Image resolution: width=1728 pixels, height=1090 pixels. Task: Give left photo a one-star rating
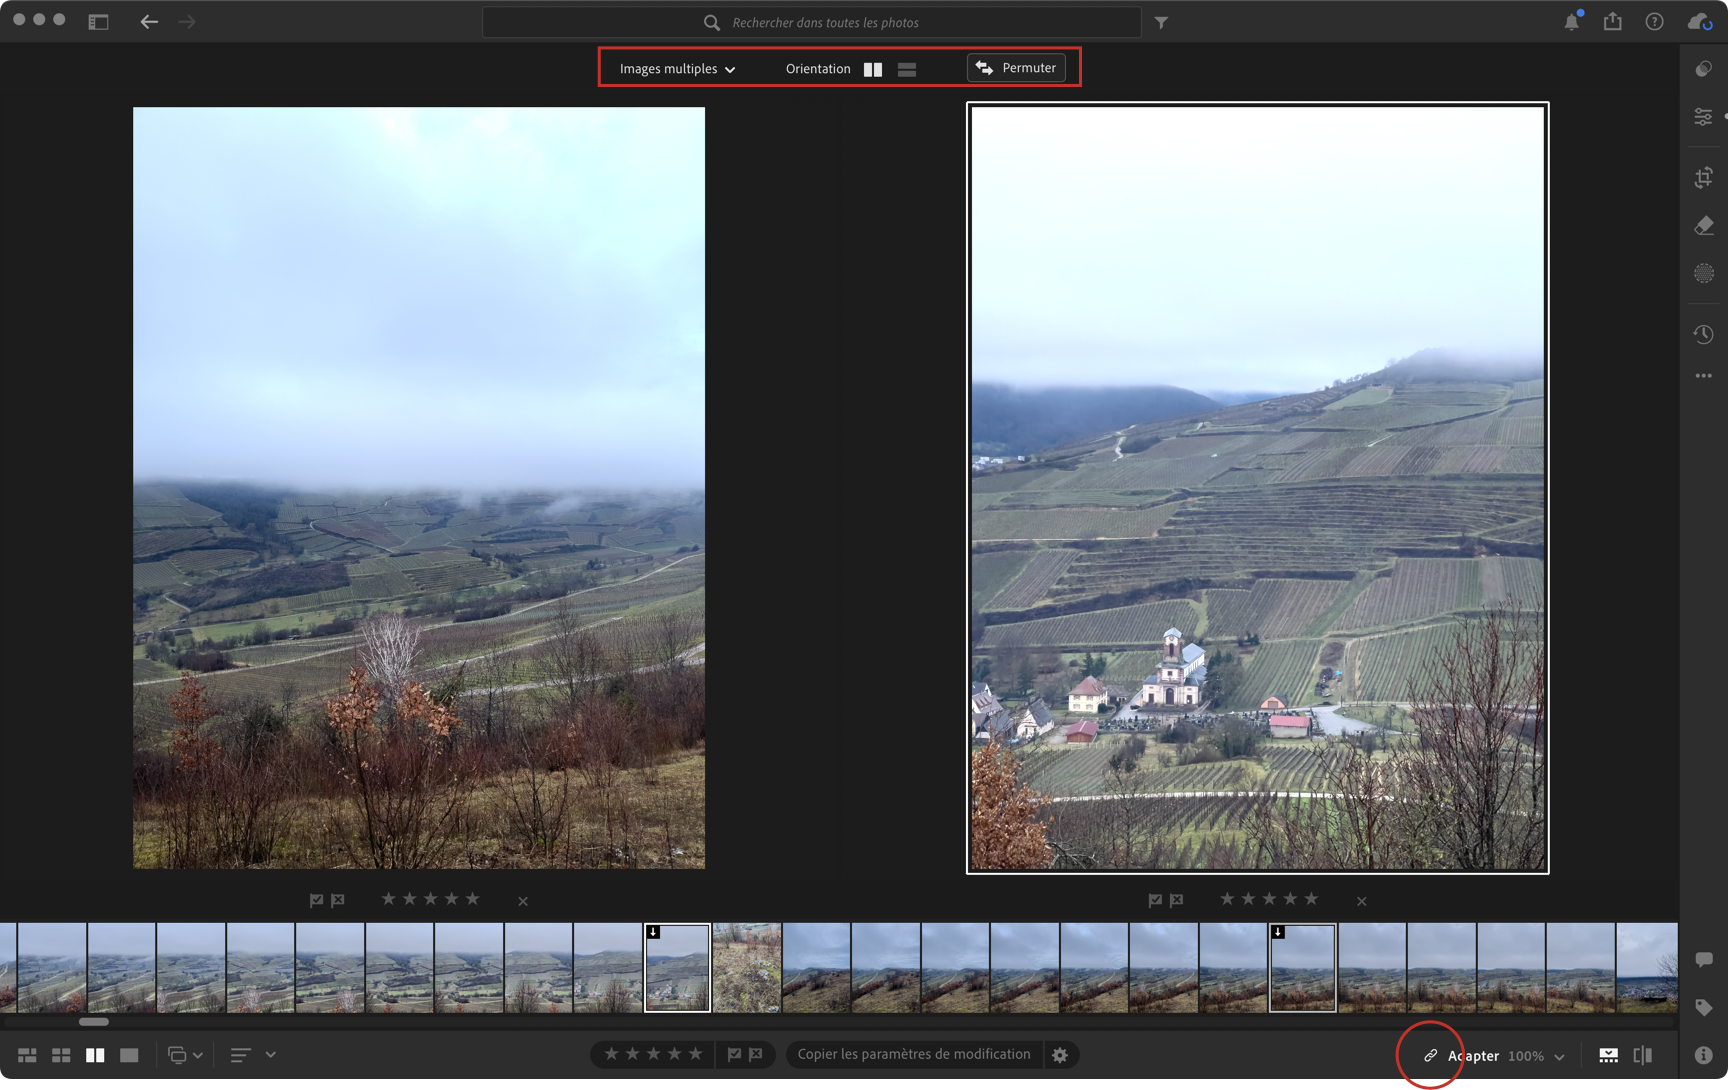[x=388, y=899]
